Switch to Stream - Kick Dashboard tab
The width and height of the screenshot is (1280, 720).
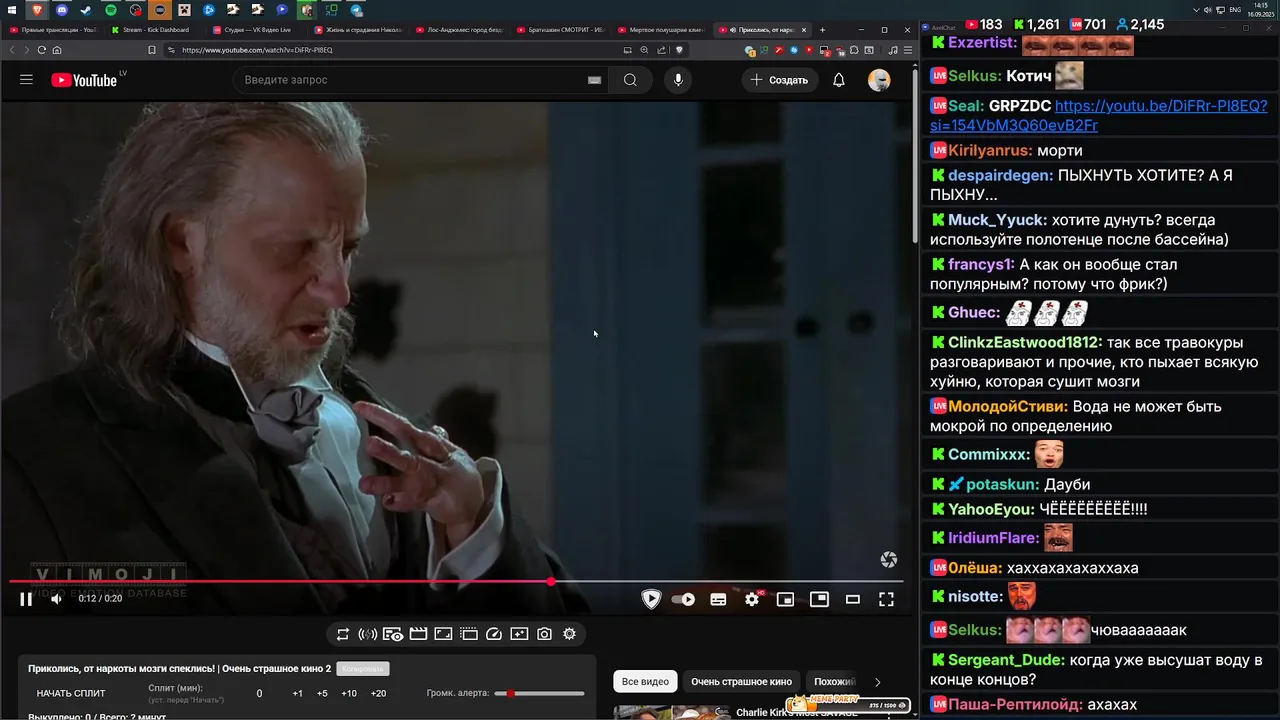click(x=155, y=30)
